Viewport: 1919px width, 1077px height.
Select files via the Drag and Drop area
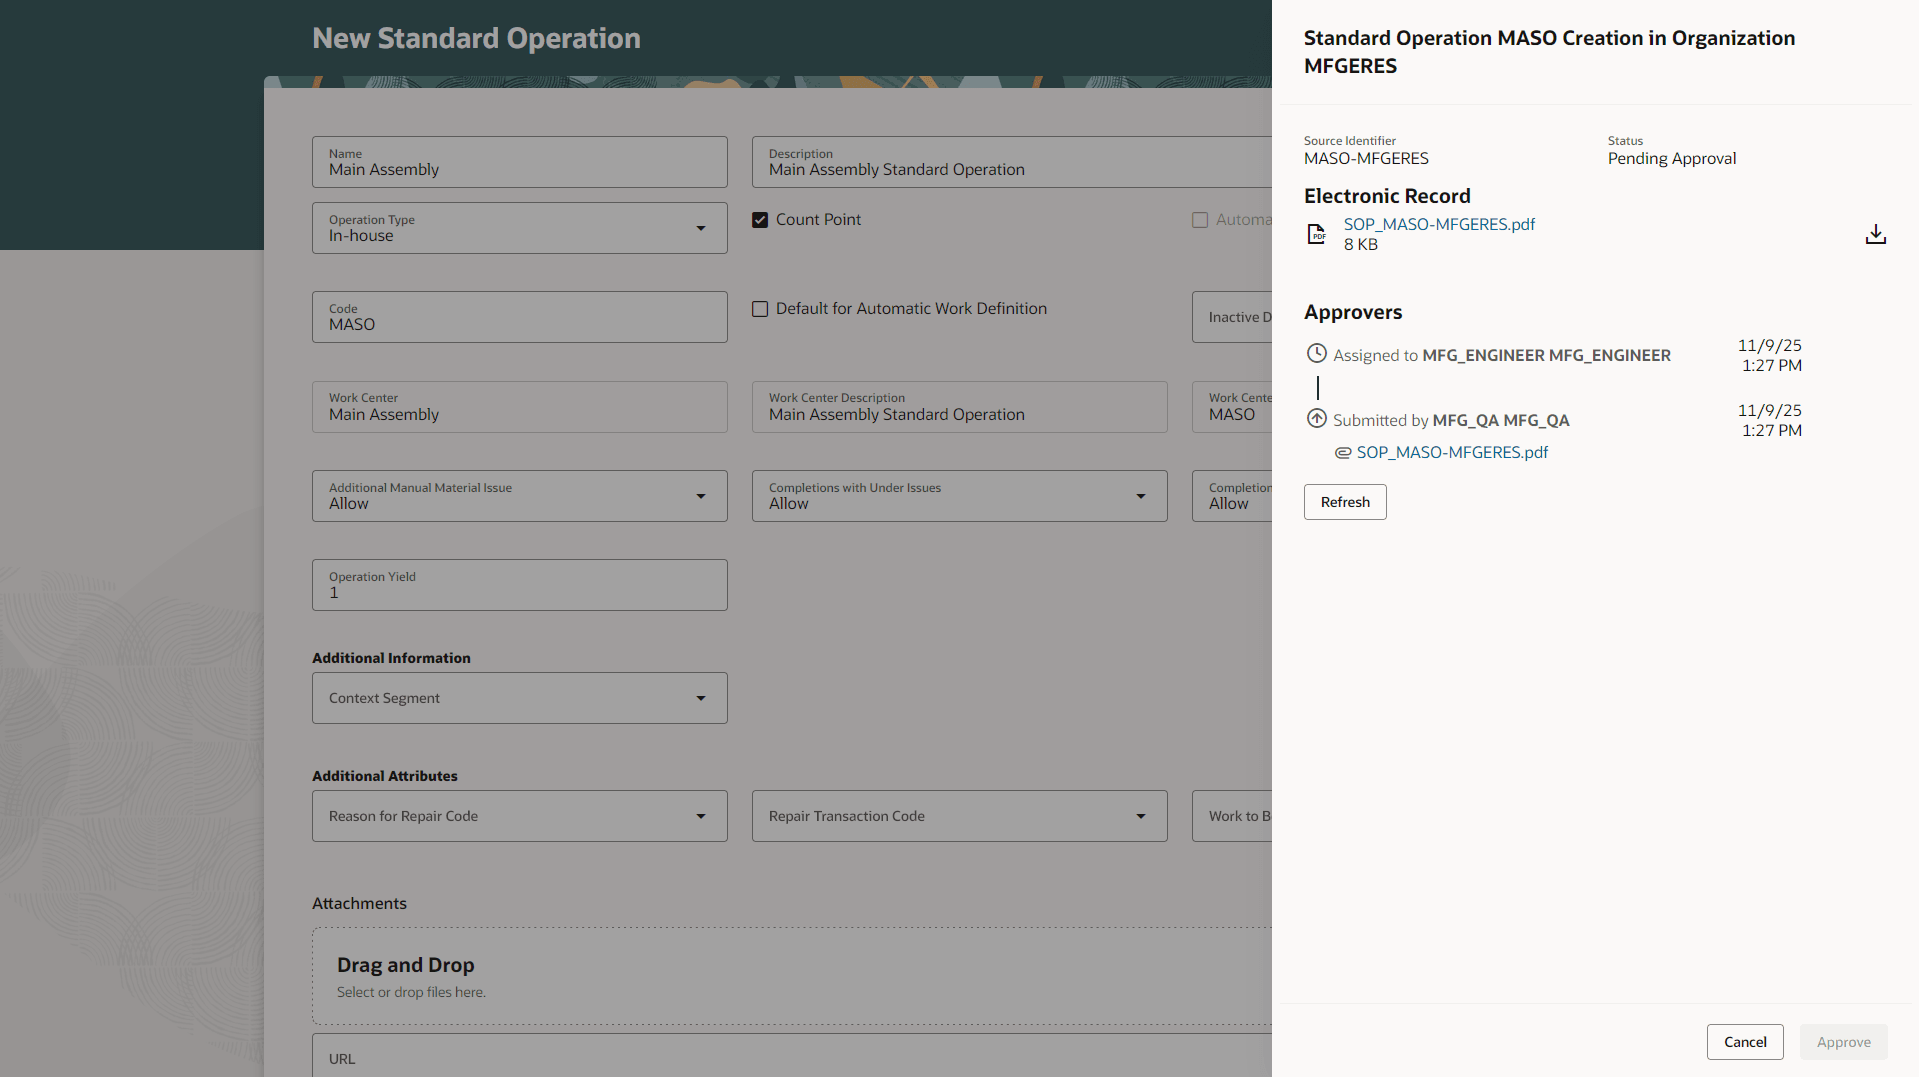700,975
